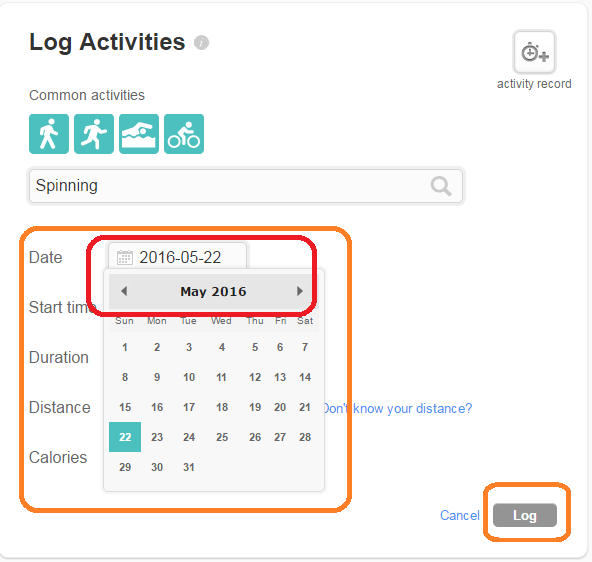Pick the cycling activity icon
The image size is (592, 562).
coord(184,134)
